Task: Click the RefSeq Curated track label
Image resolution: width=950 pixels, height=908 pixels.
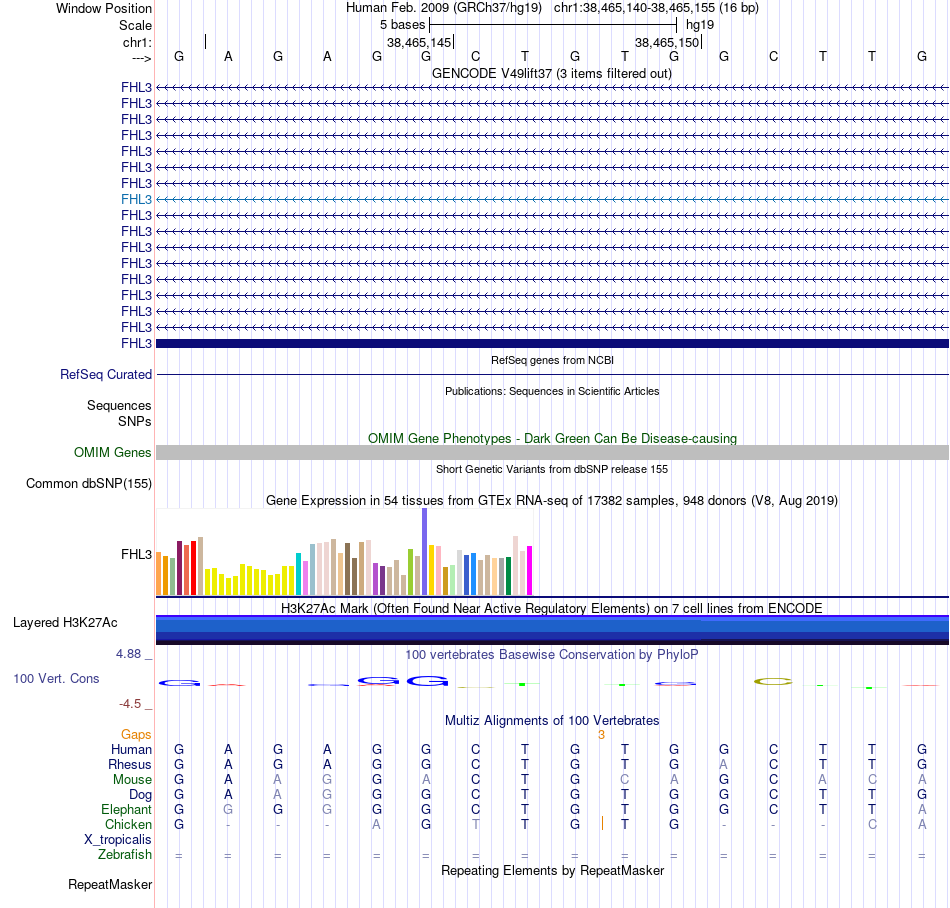Action: pos(105,374)
